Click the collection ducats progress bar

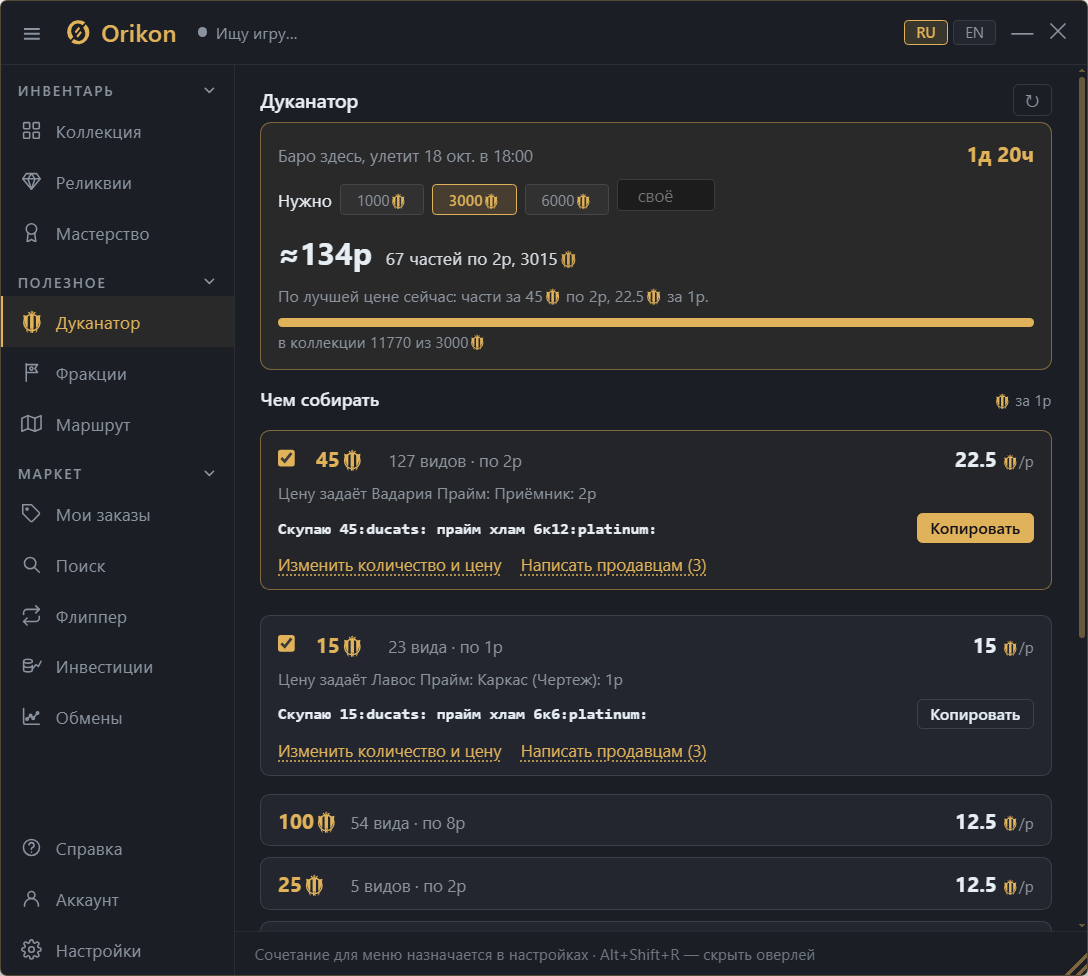[x=656, y=323]
